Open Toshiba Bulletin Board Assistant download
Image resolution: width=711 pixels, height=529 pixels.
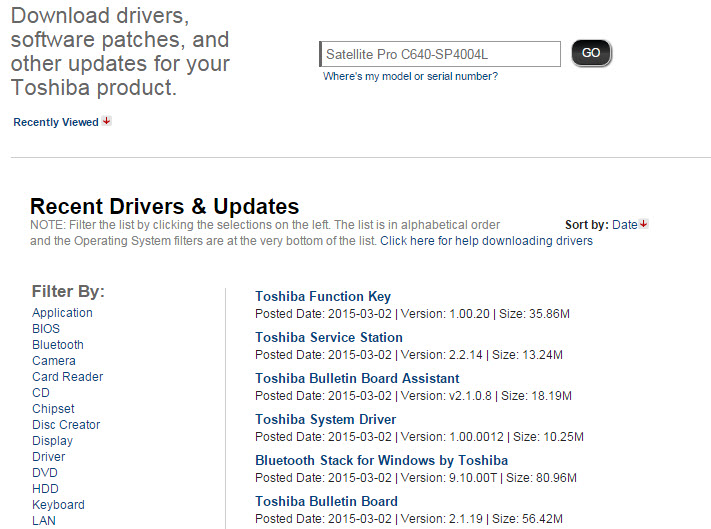pyautogui.click(x=357, y=379)
